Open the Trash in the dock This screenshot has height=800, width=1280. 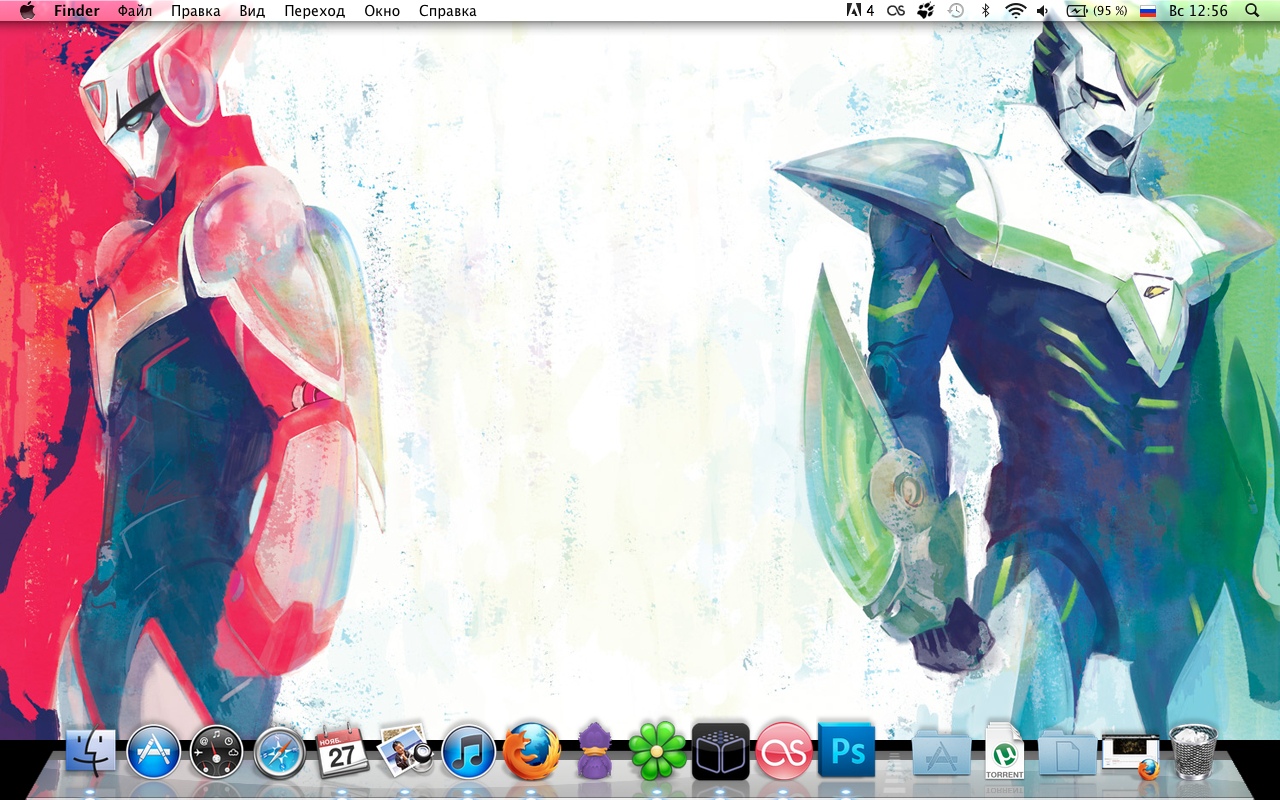click(x=1193, y=752)
